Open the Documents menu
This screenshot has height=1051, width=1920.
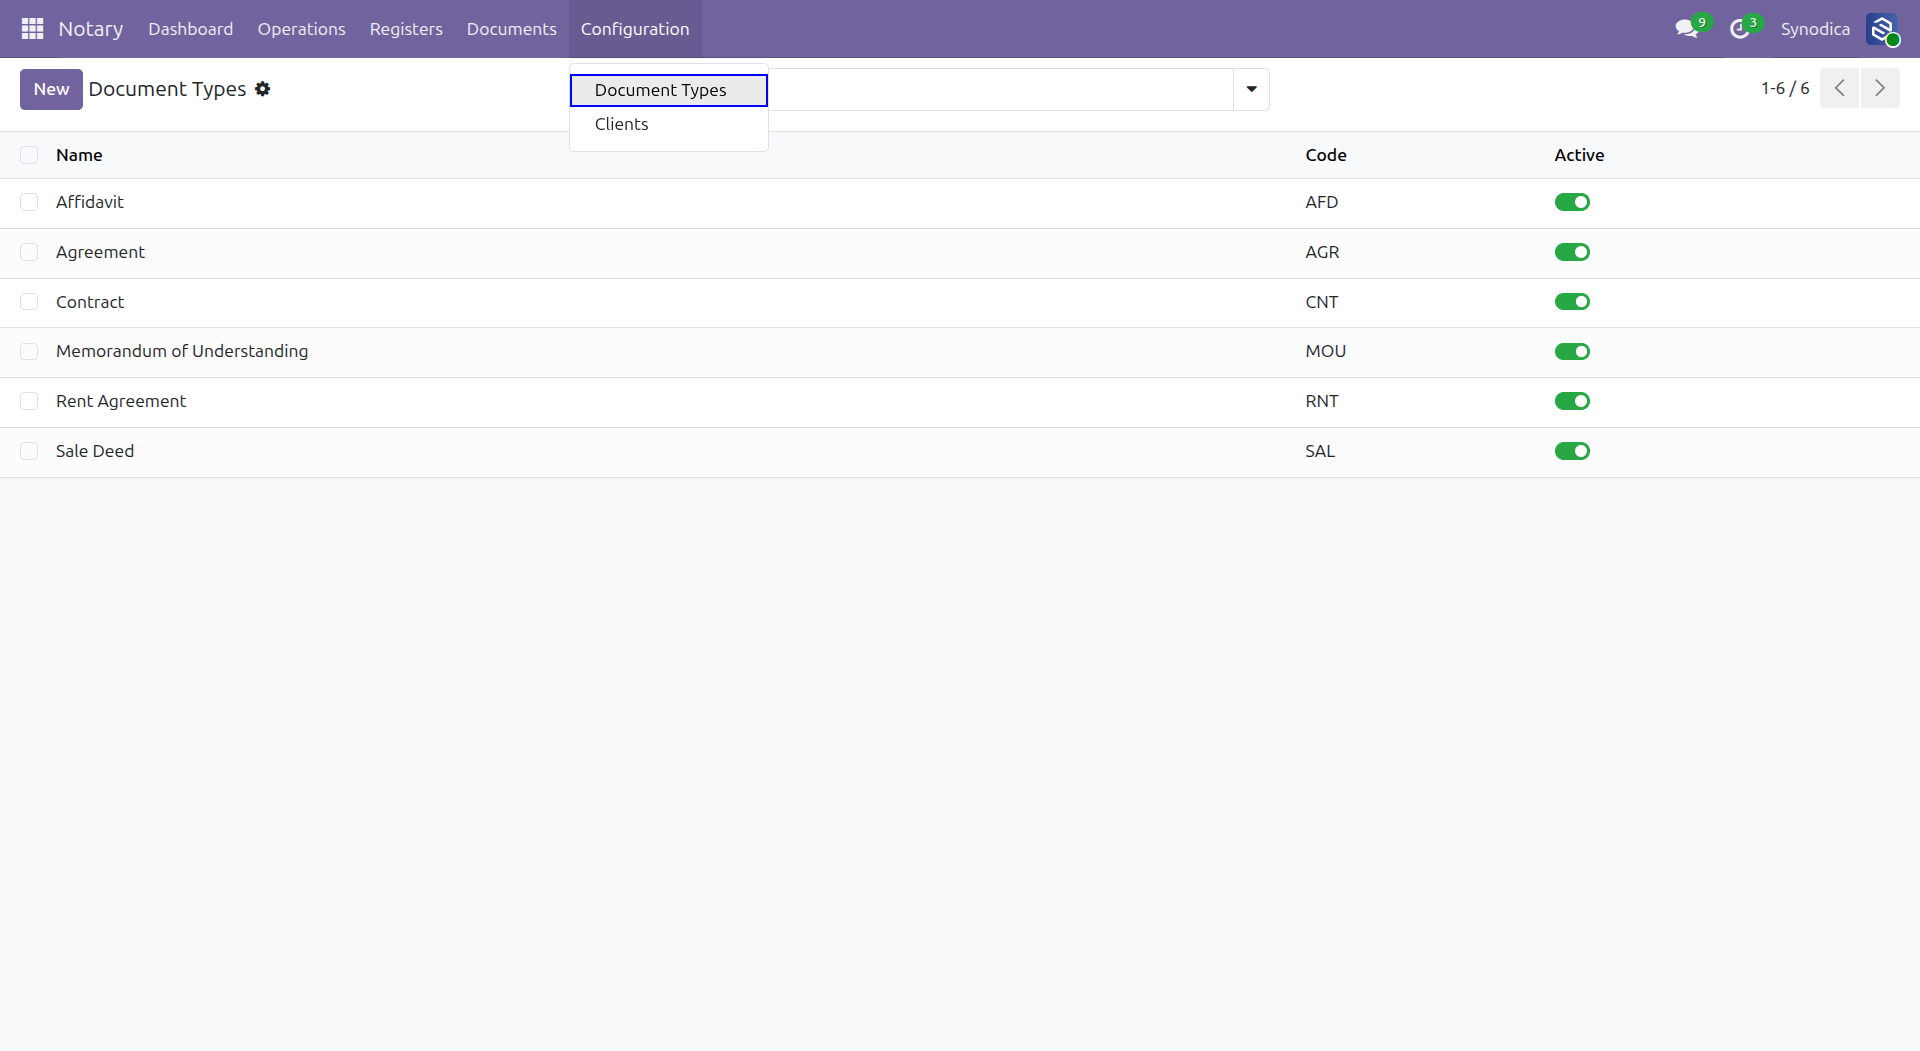click(511, 29)
